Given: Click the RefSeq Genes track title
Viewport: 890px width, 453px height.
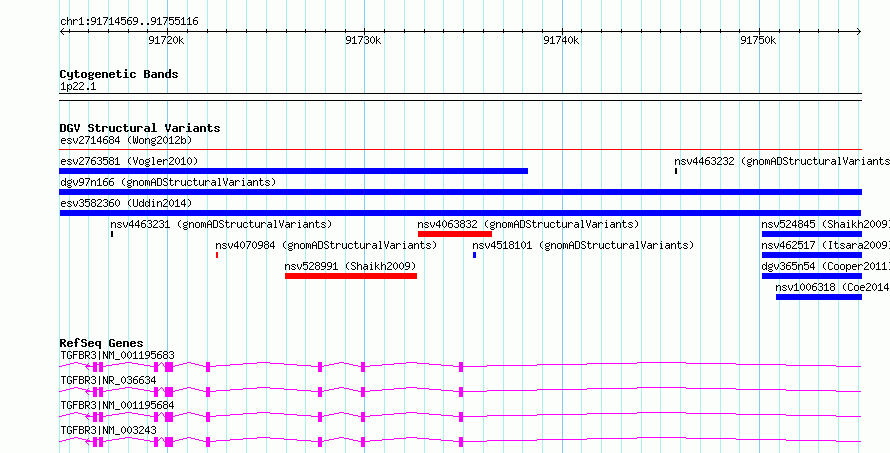Looking at the screenshot, I should click(x=102, y=343).
